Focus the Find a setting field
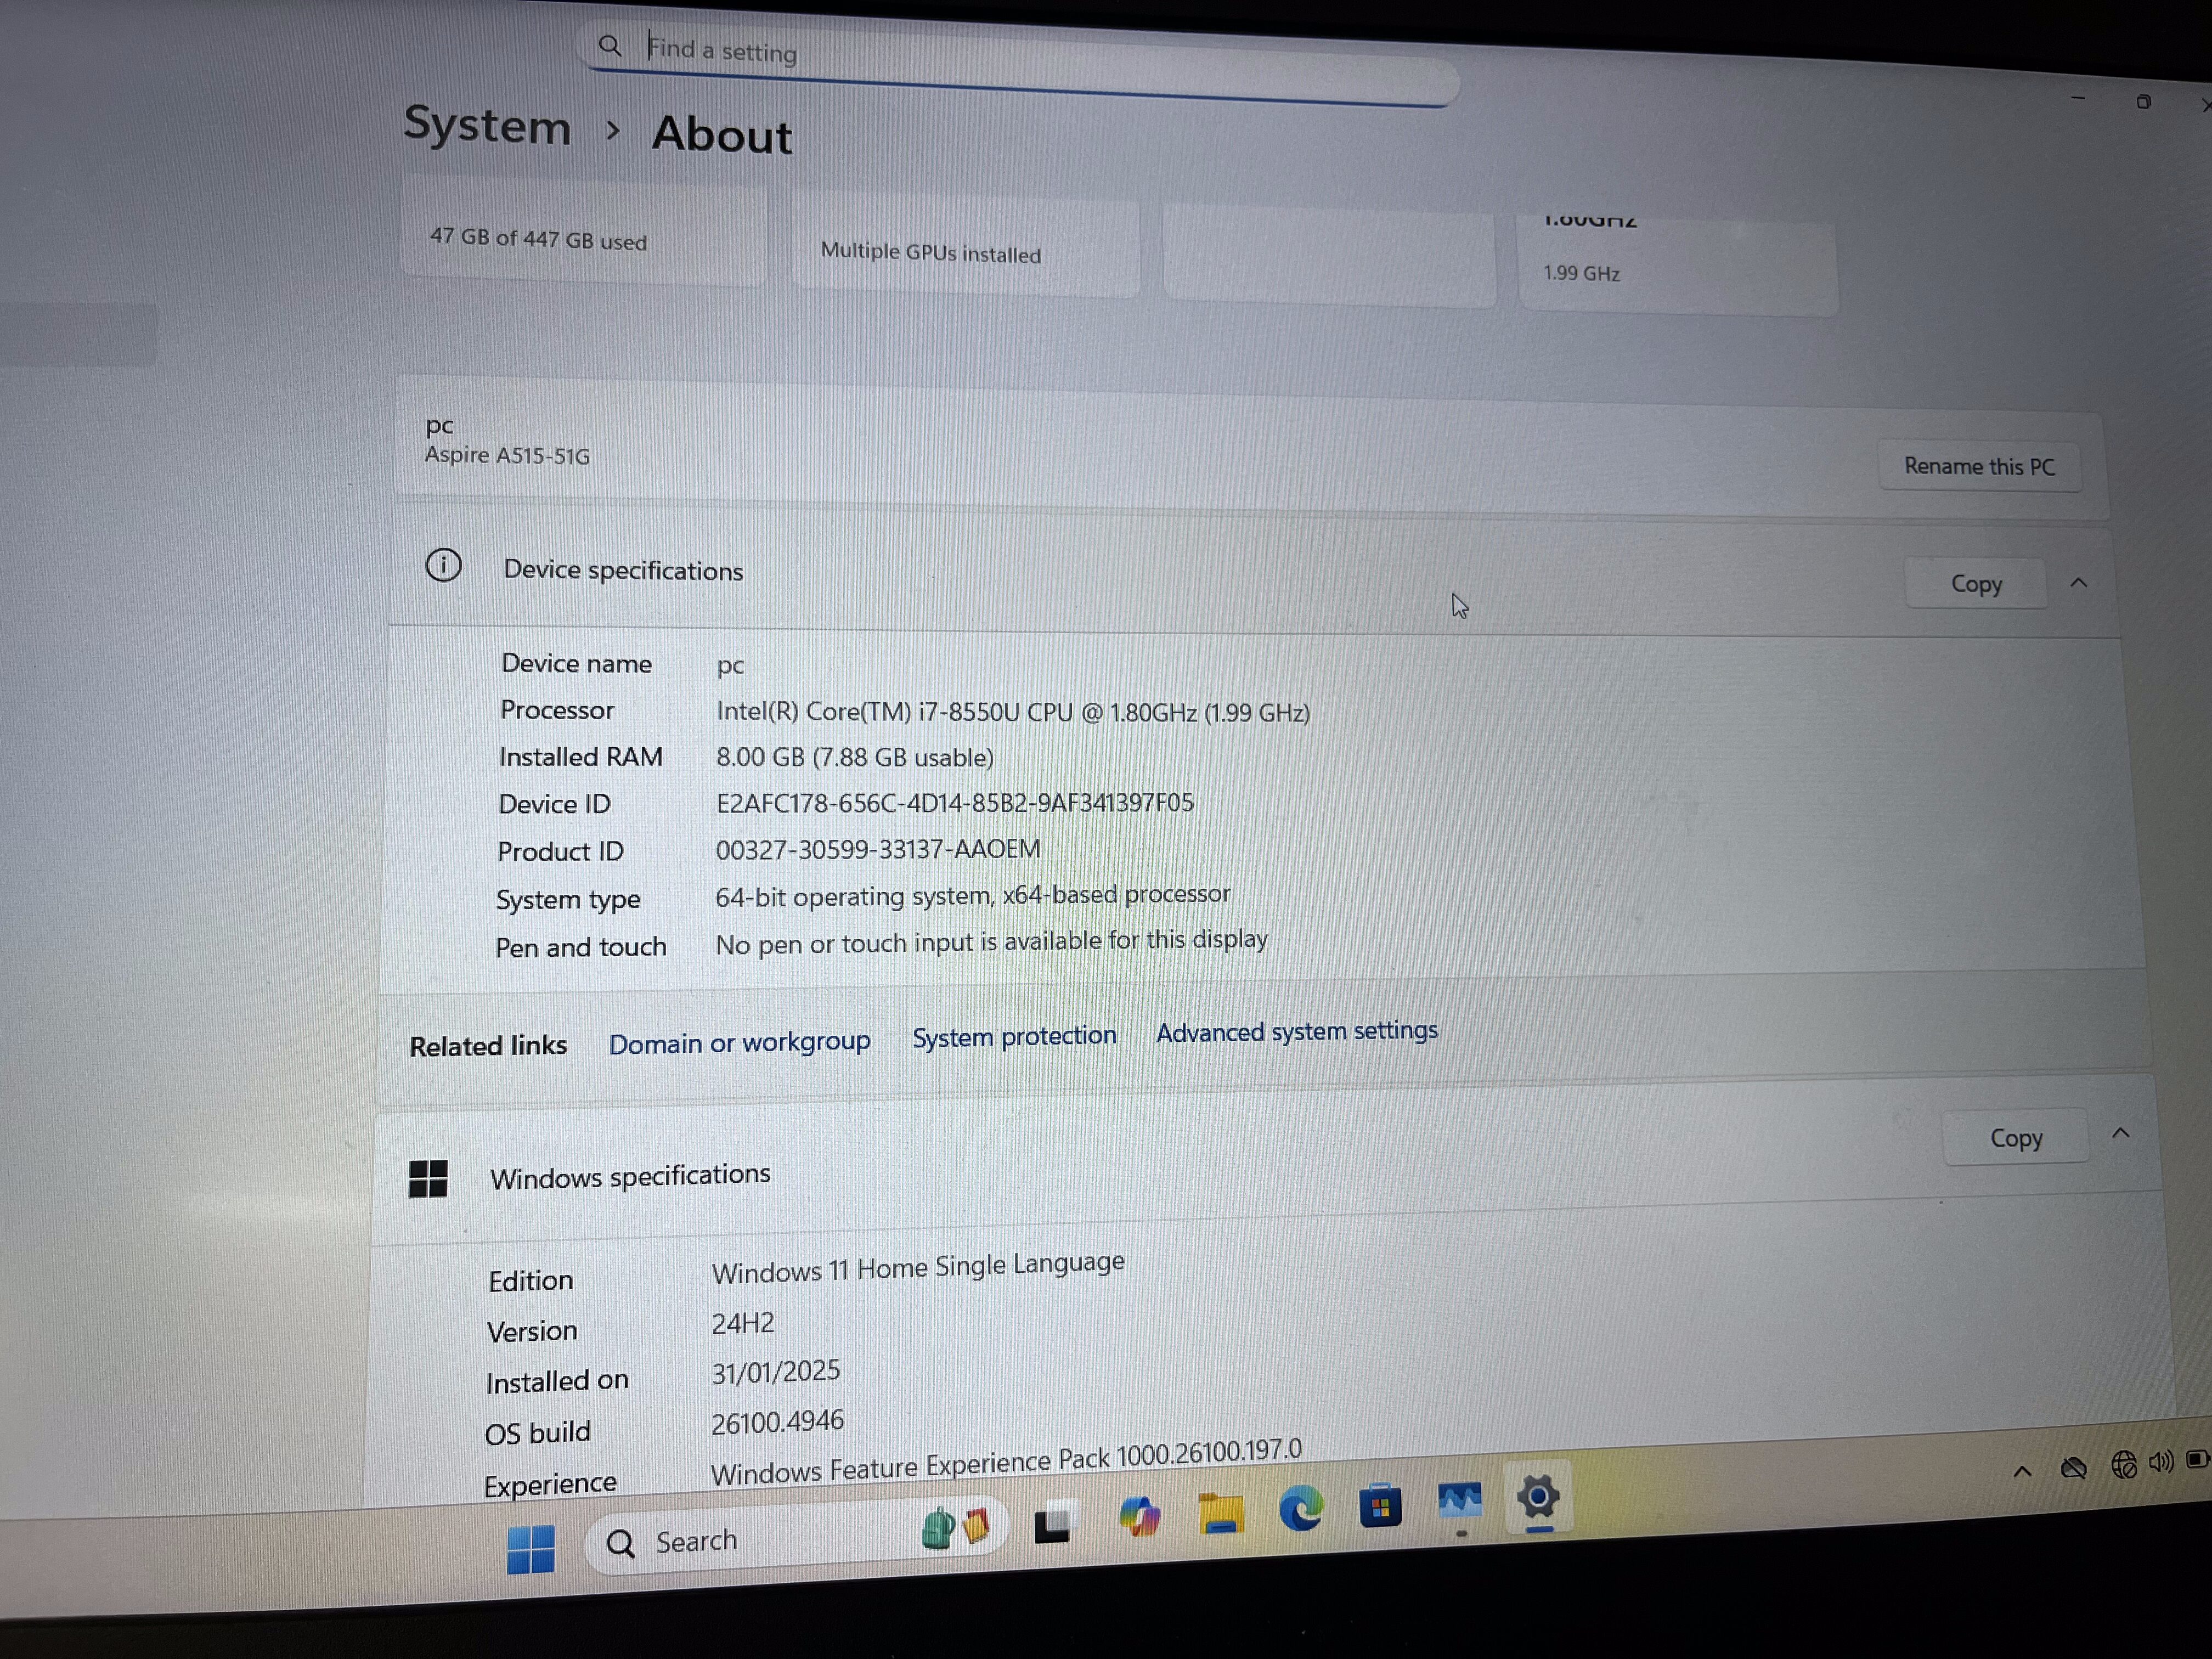This screenshot has height=1659, width=2212. click(x=1020, y=62)
